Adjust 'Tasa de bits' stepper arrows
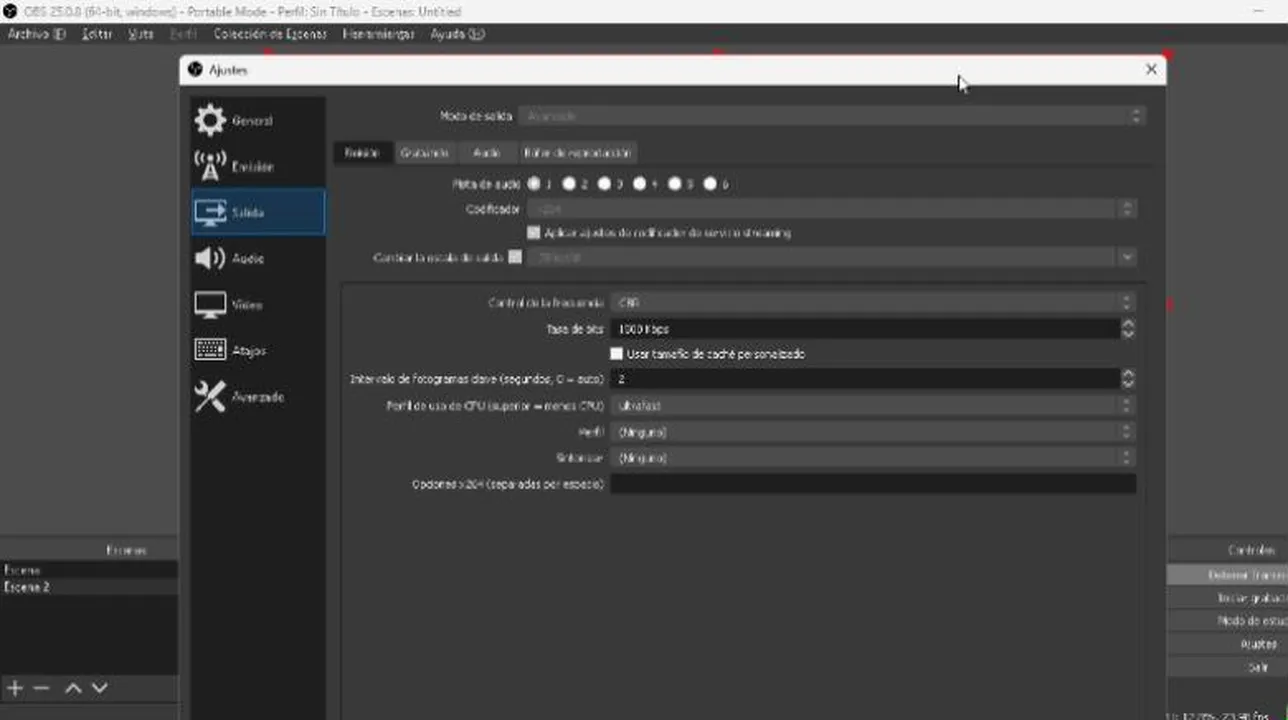Image resolution: width=1288 pixels, height=720 pixels. 1128,328
